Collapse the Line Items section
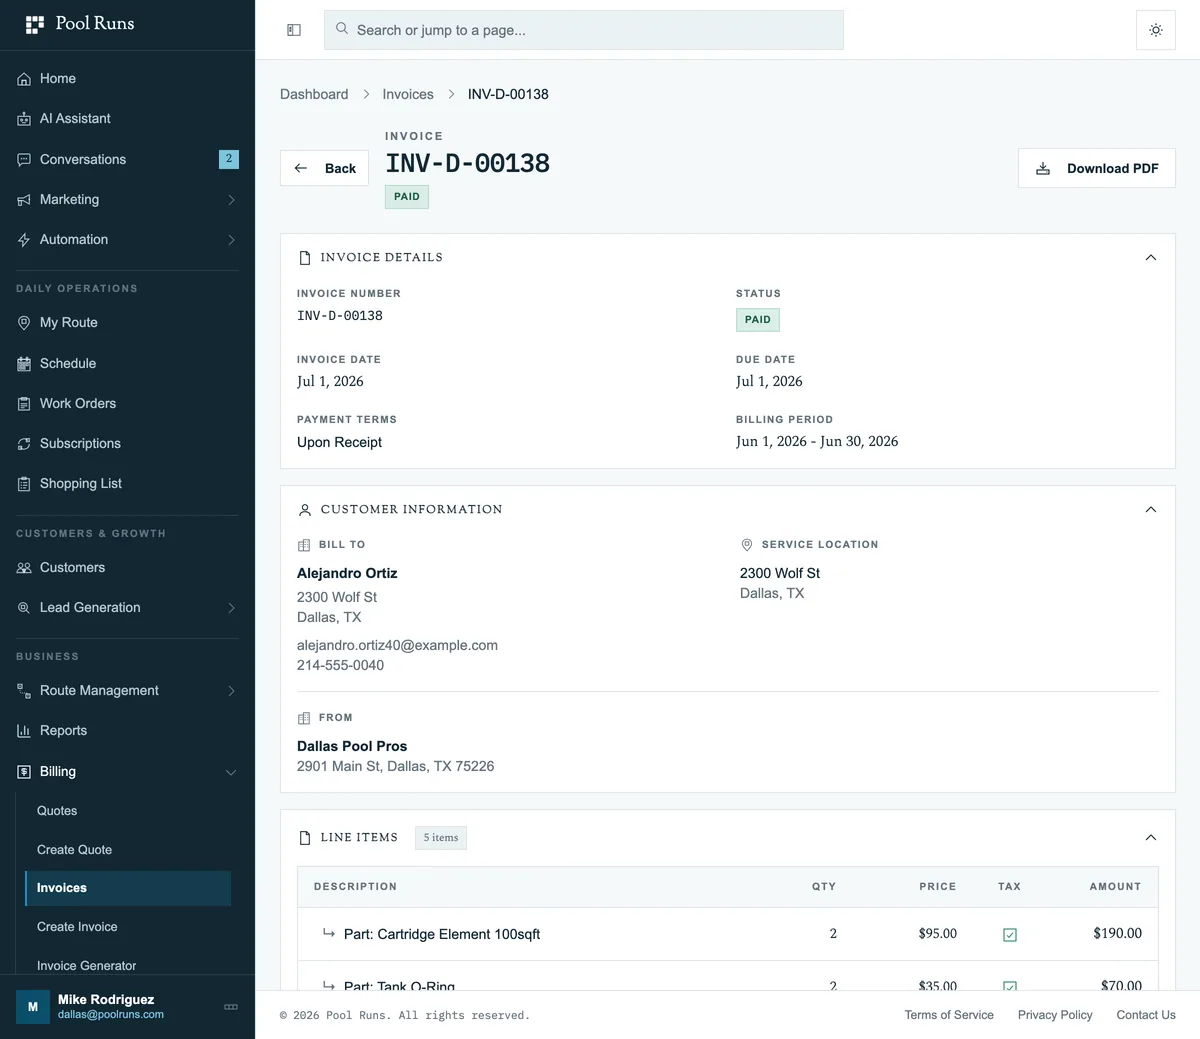The width and height of the screenshot is (1200, 1039). pyautogui.click(x=1151, y=838)
